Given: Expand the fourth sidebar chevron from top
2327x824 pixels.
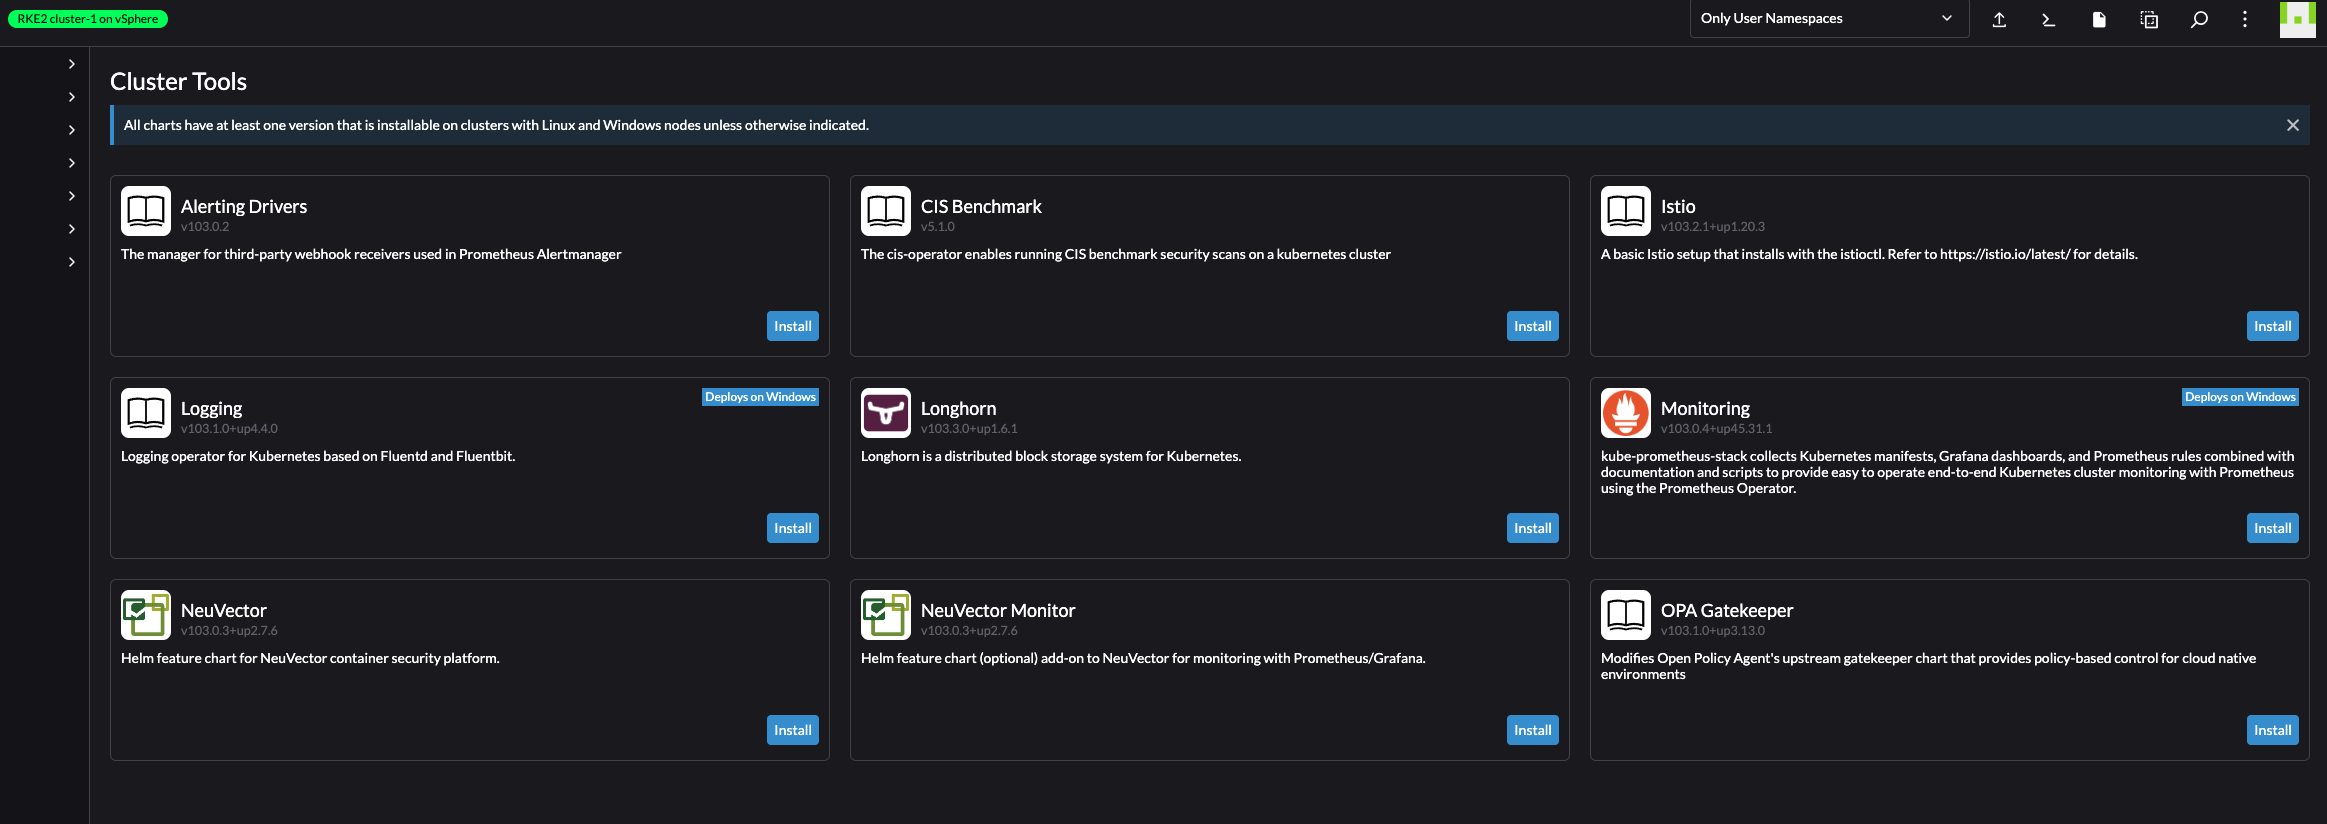Looking at the screenshot, I should coord(72,163).
